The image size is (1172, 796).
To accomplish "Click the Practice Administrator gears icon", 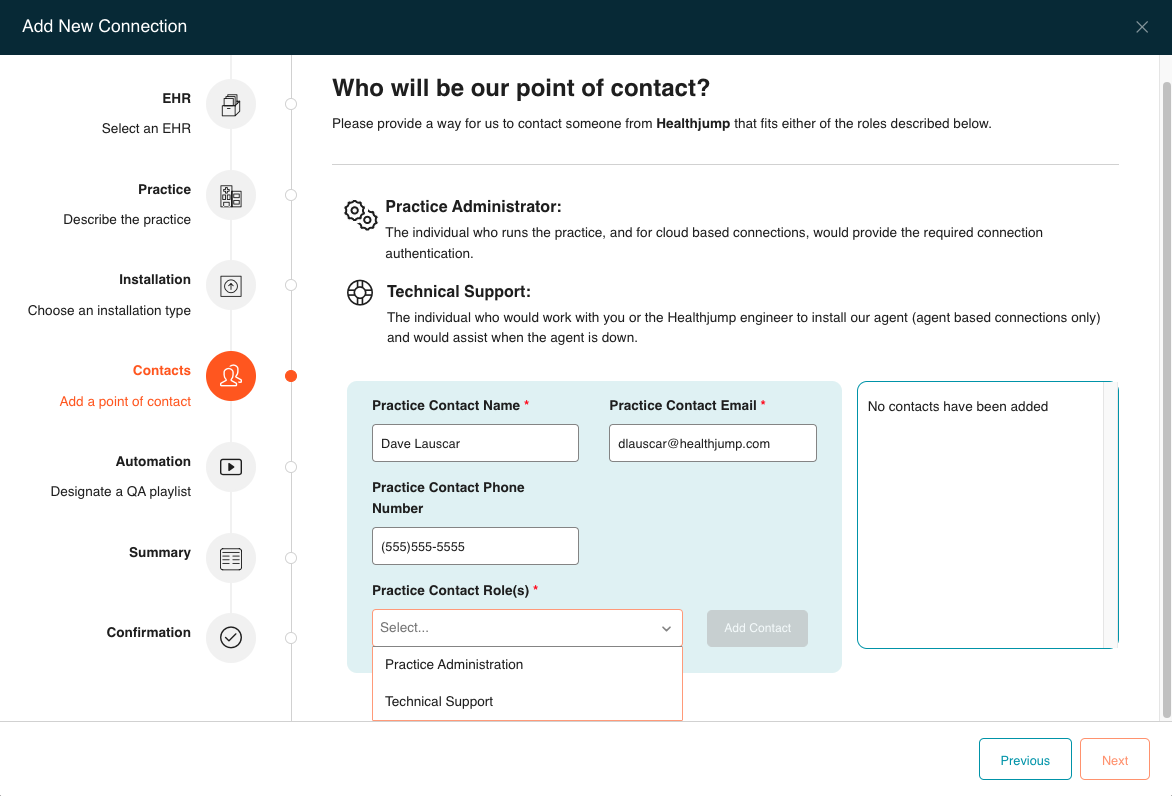I will tap(360, 215).
